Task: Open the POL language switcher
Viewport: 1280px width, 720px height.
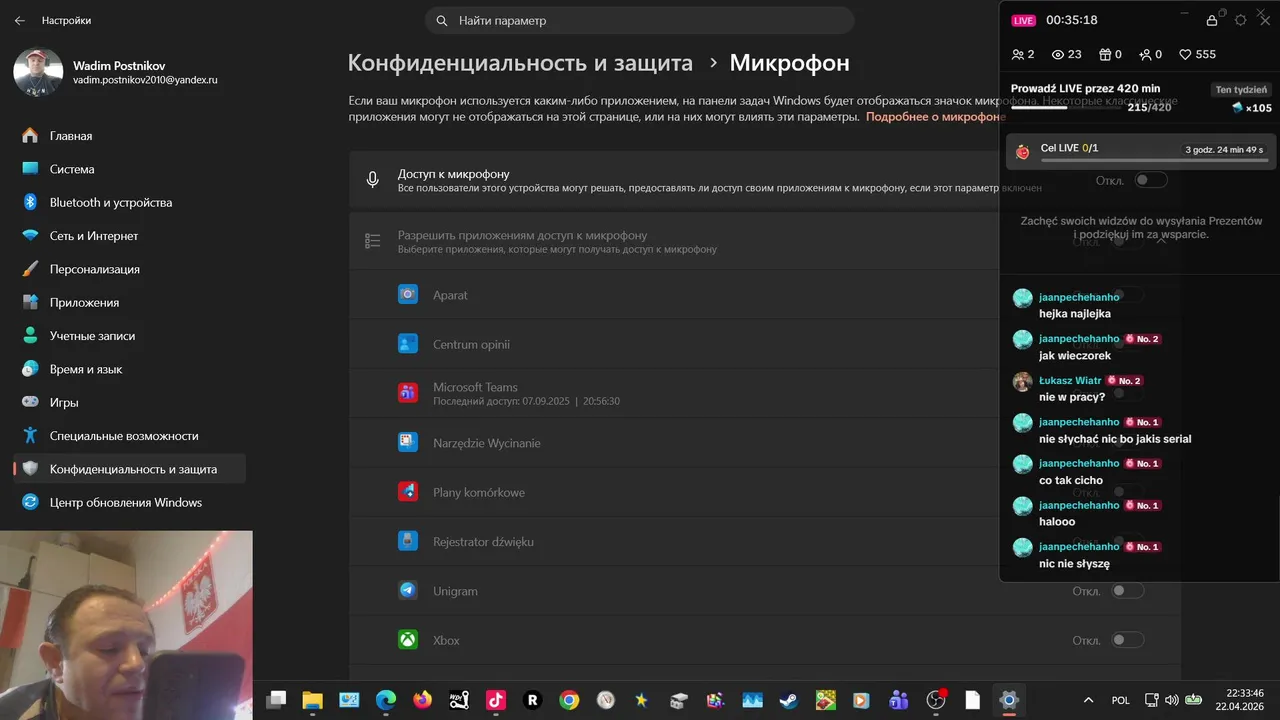Action: pos(1121,700)
